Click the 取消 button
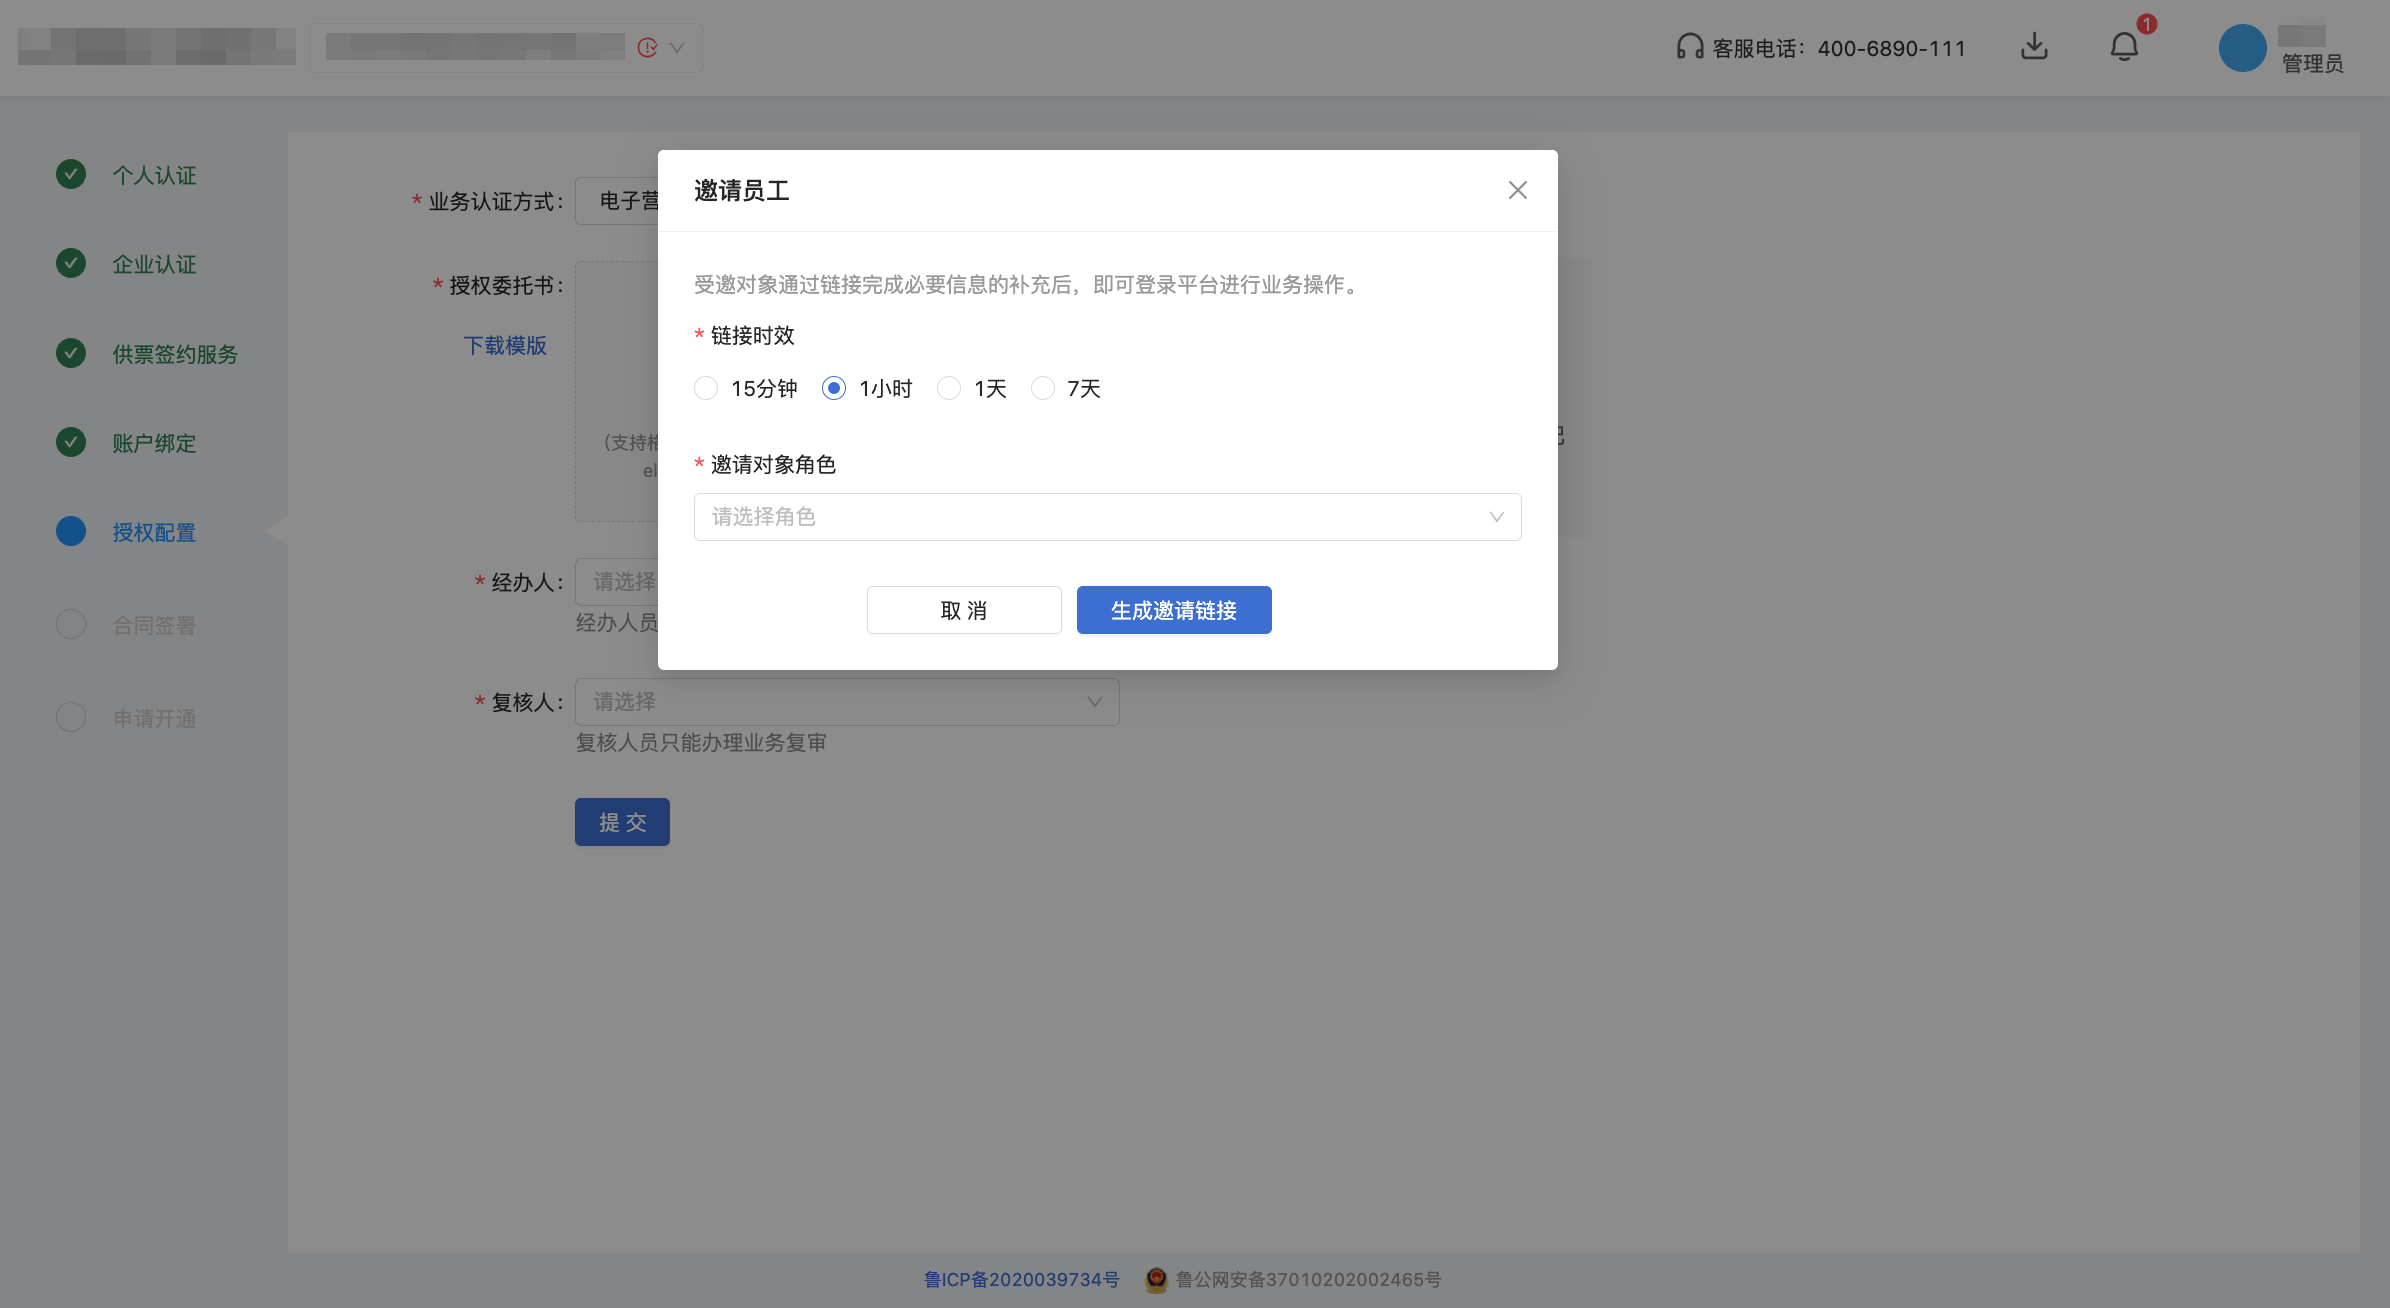The width and height of the screenshot is (2390, 1308). click(x=964, y=610)
